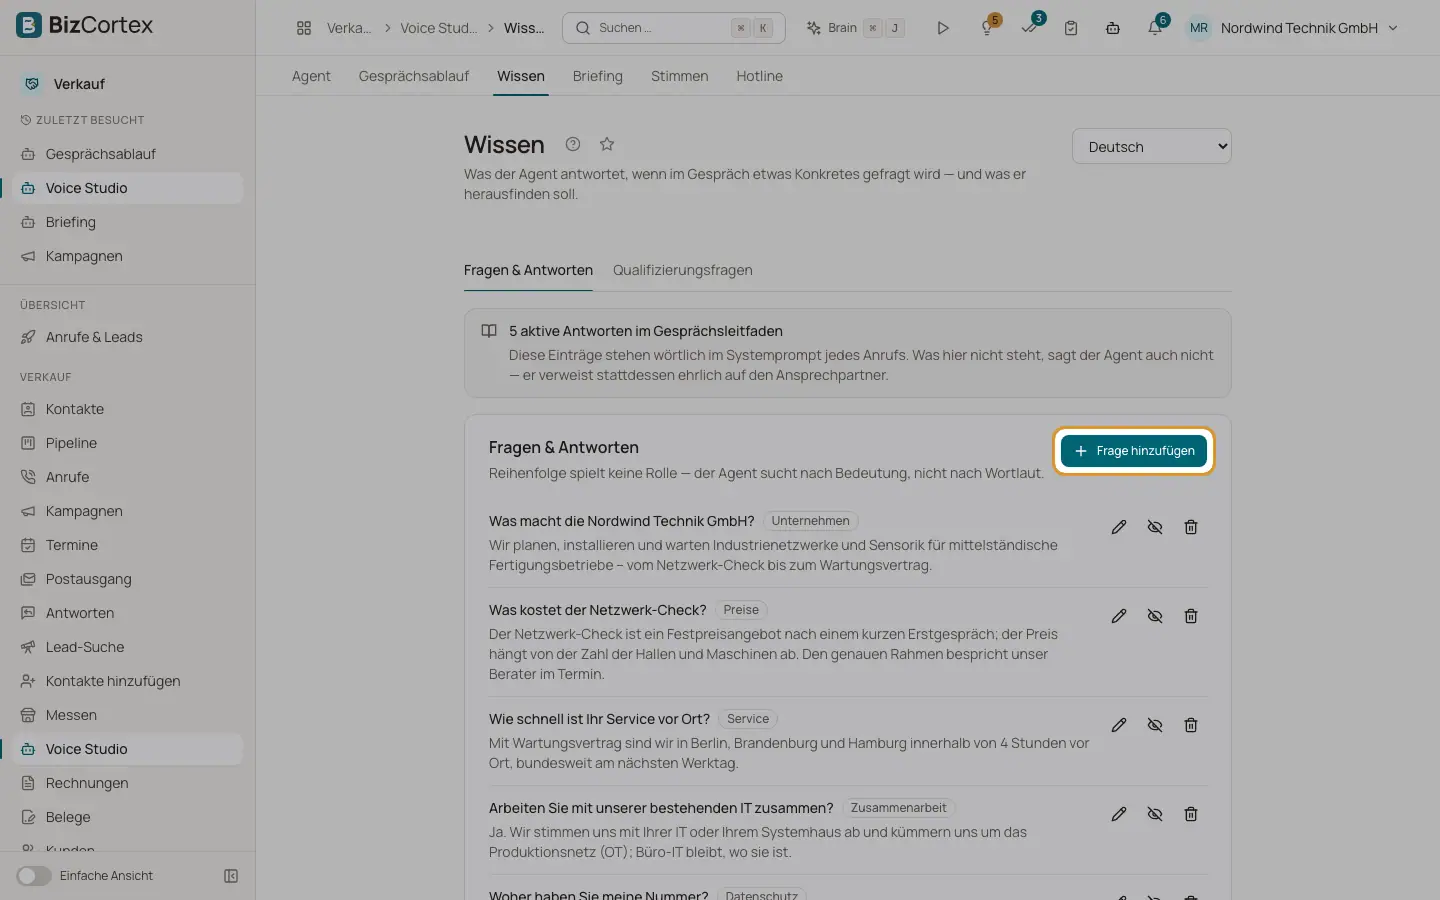1440x900 pixels.
Task: Open the help icon next to Wissen
Action: (573, 144)
